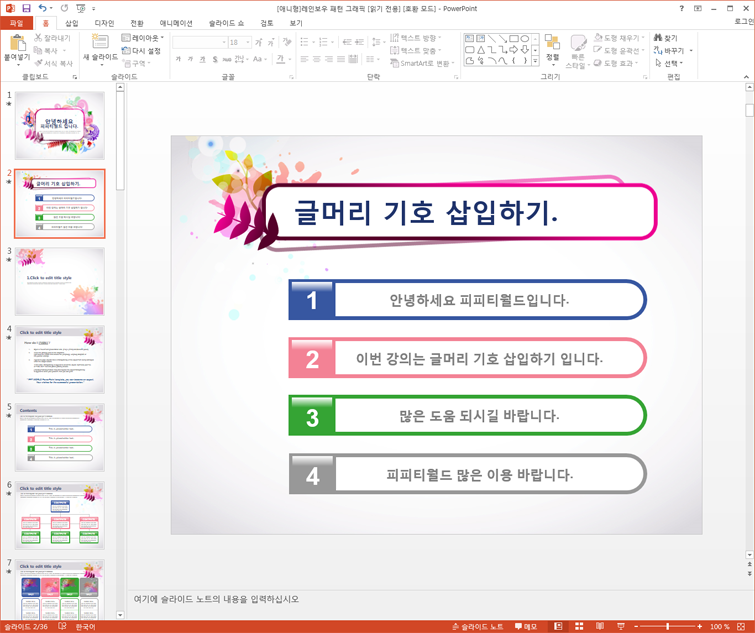Viewport: 755px width, 633px height.
Task: Click the Cut (잘라내기) scissors button
Action: pos(52,38)
